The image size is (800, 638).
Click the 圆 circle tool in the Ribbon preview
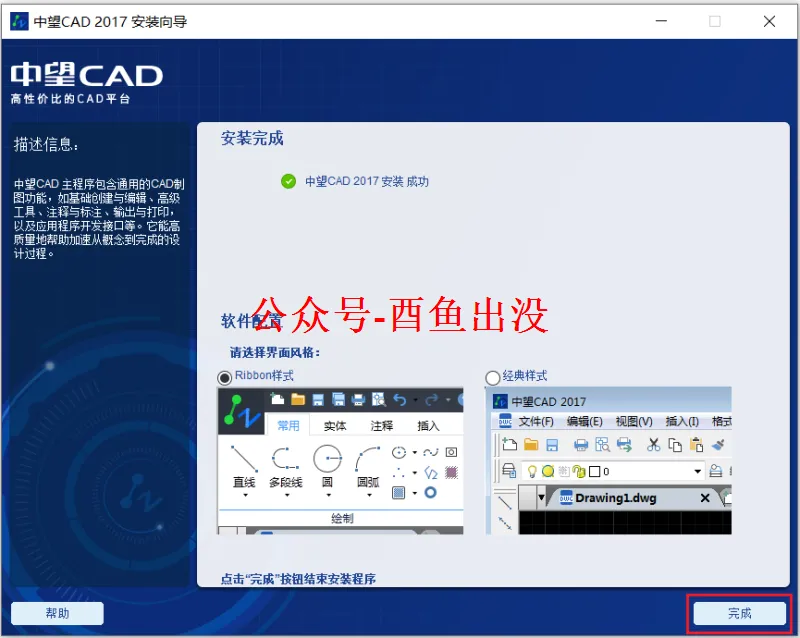(328, 470)
